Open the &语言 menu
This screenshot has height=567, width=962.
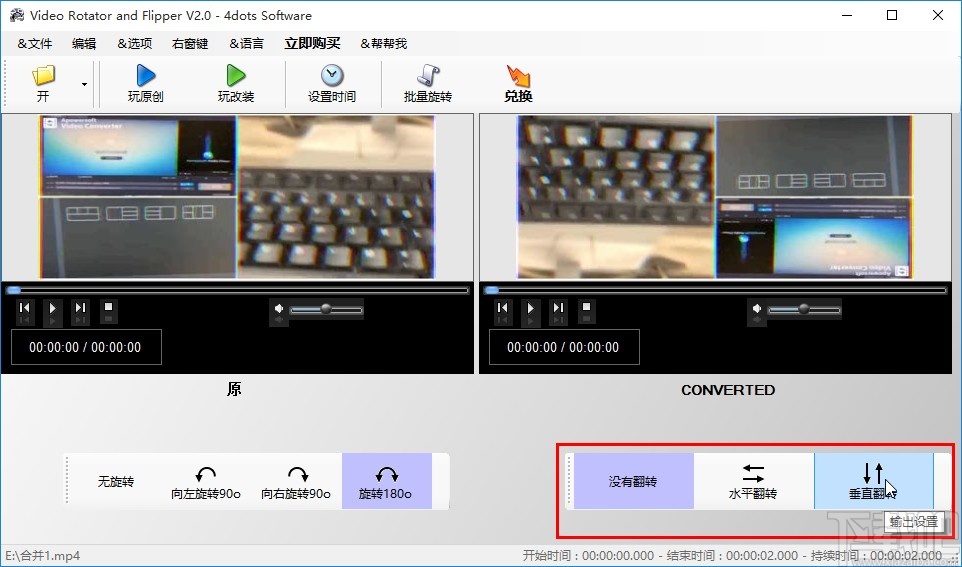[247, 44]
